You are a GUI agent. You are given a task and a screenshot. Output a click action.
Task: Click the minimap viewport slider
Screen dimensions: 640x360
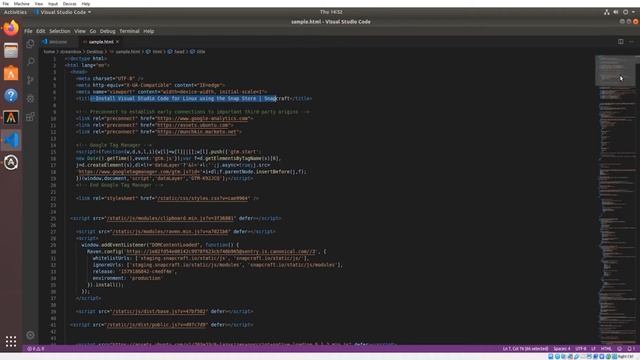[x=615, y=71]
